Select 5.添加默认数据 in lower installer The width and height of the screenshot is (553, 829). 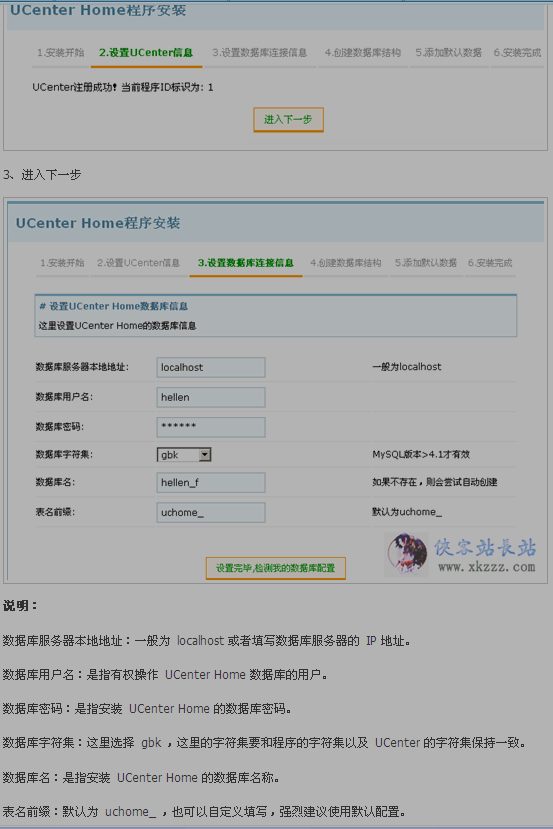tap(426, 263)
